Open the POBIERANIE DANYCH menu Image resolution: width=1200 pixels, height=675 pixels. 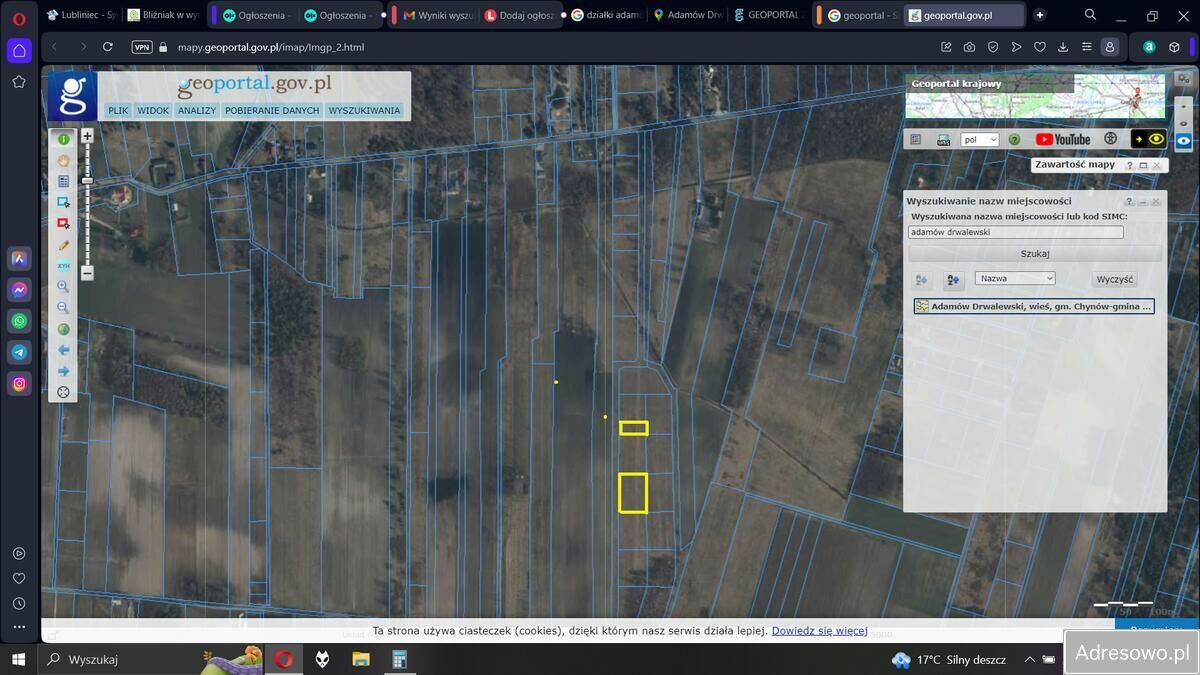coord(272,111)
